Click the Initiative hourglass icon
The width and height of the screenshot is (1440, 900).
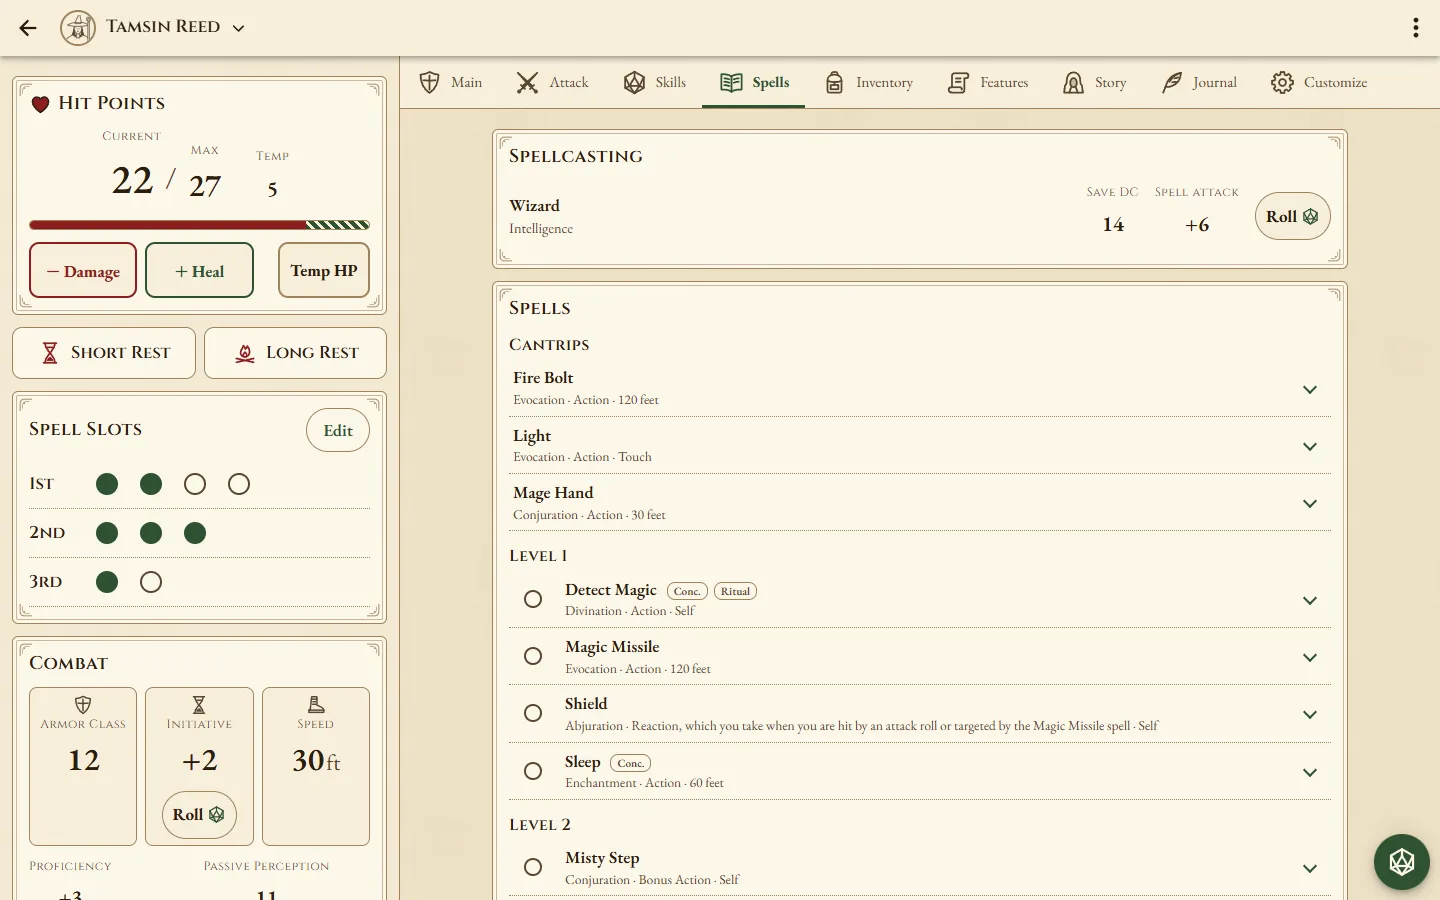pyautogui.click(x=199, y=705)
